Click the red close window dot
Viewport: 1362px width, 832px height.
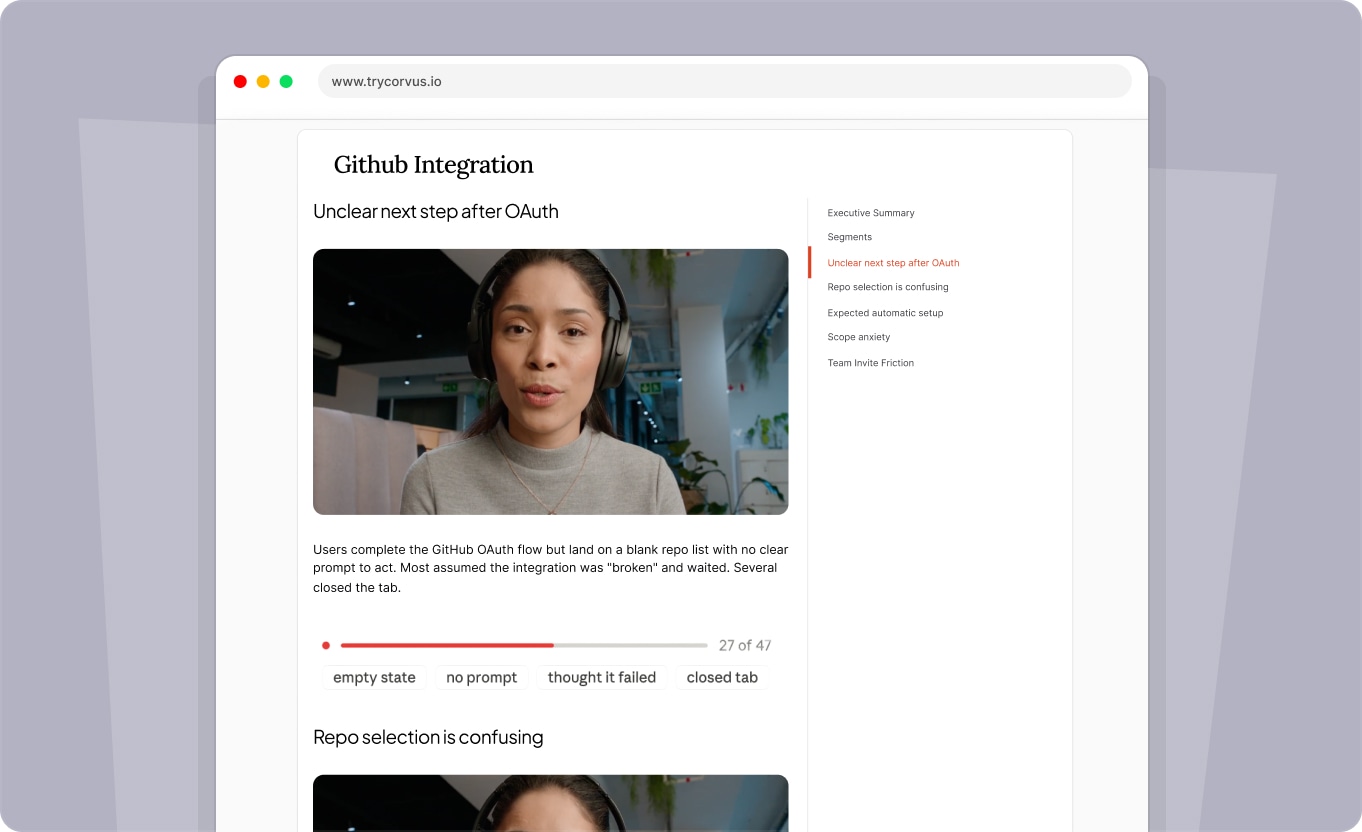click(x=240, y=81)
